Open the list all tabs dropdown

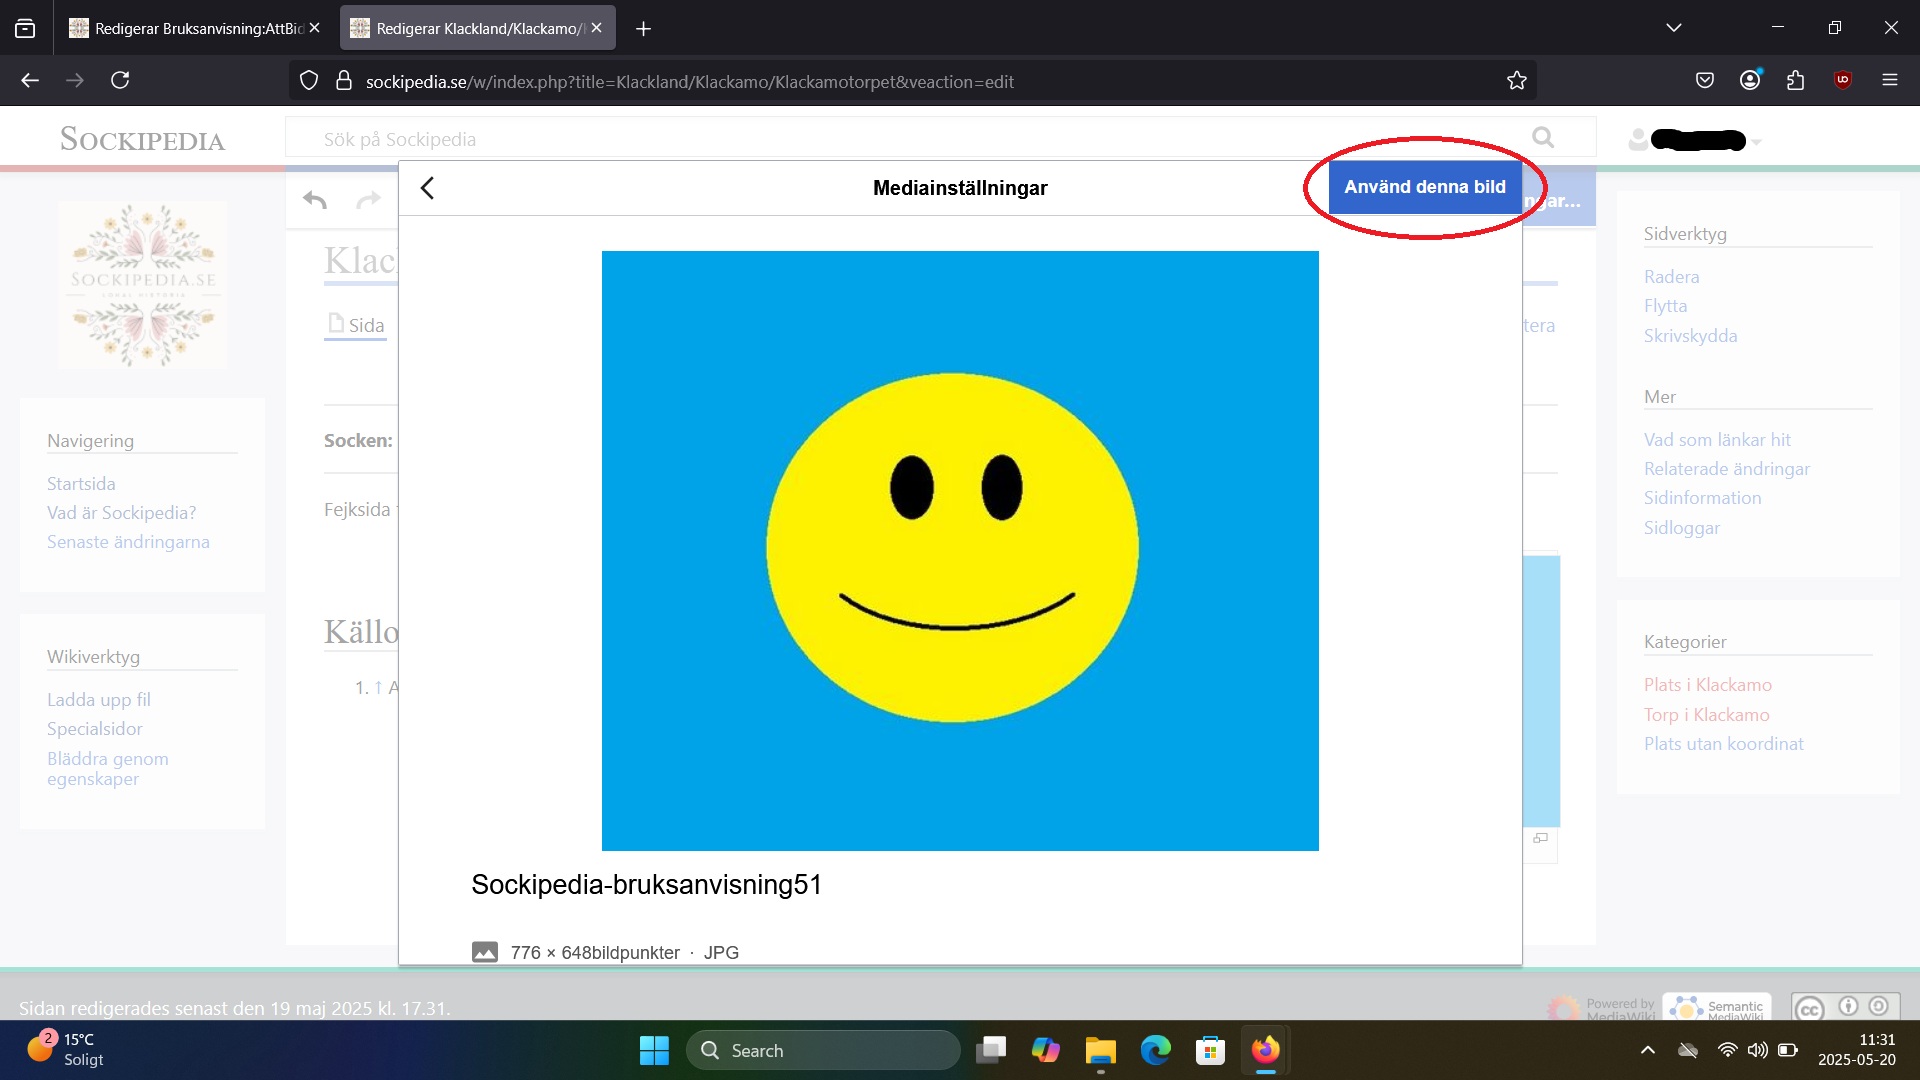pos(1673,28)
